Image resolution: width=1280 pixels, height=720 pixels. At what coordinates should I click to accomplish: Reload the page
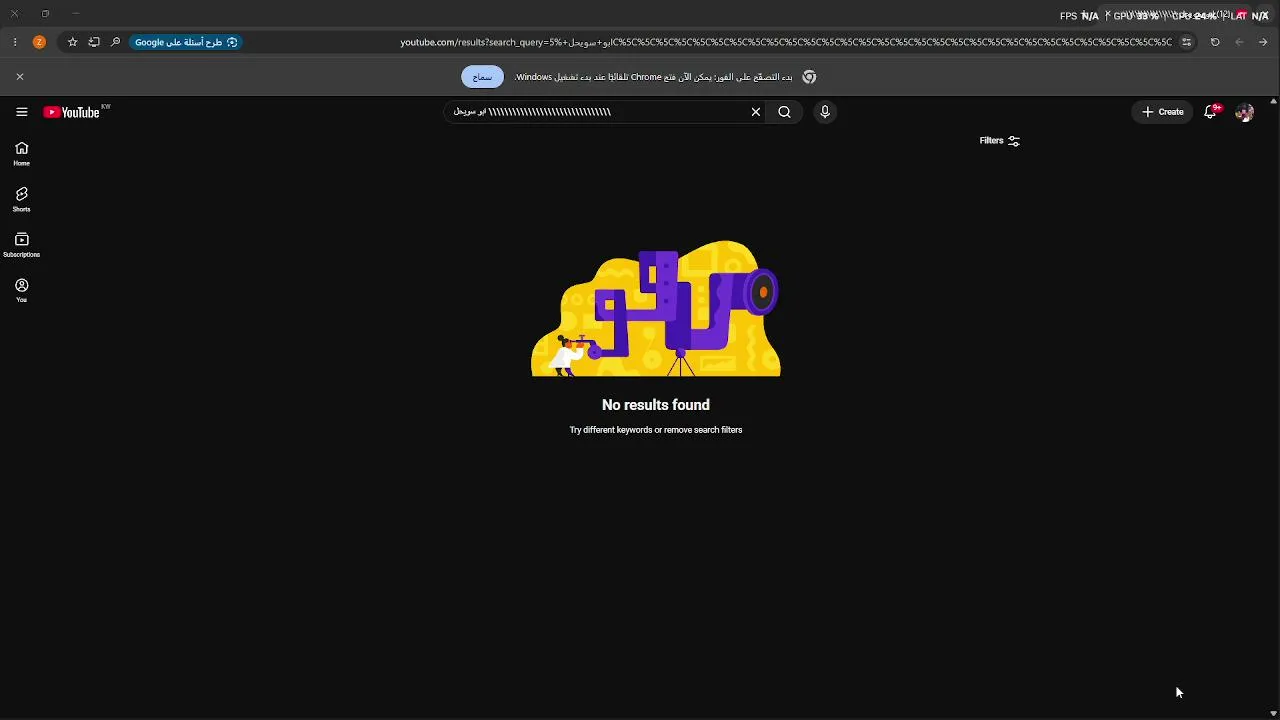1215,42
